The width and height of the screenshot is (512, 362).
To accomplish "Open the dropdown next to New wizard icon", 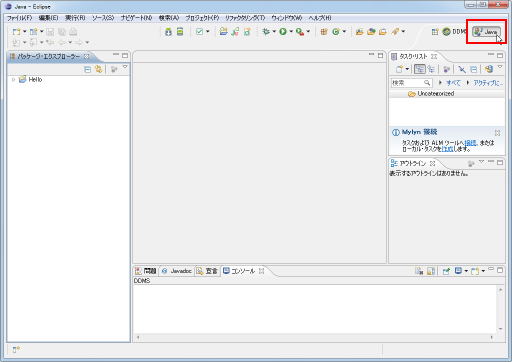I will (24, 32).
